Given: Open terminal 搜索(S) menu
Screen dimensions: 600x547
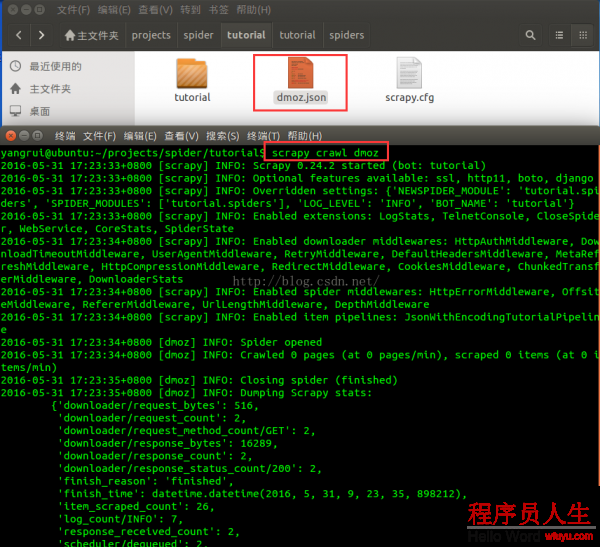Looking at the screenshot, I should pyautogui.click(x=223, y=136).
